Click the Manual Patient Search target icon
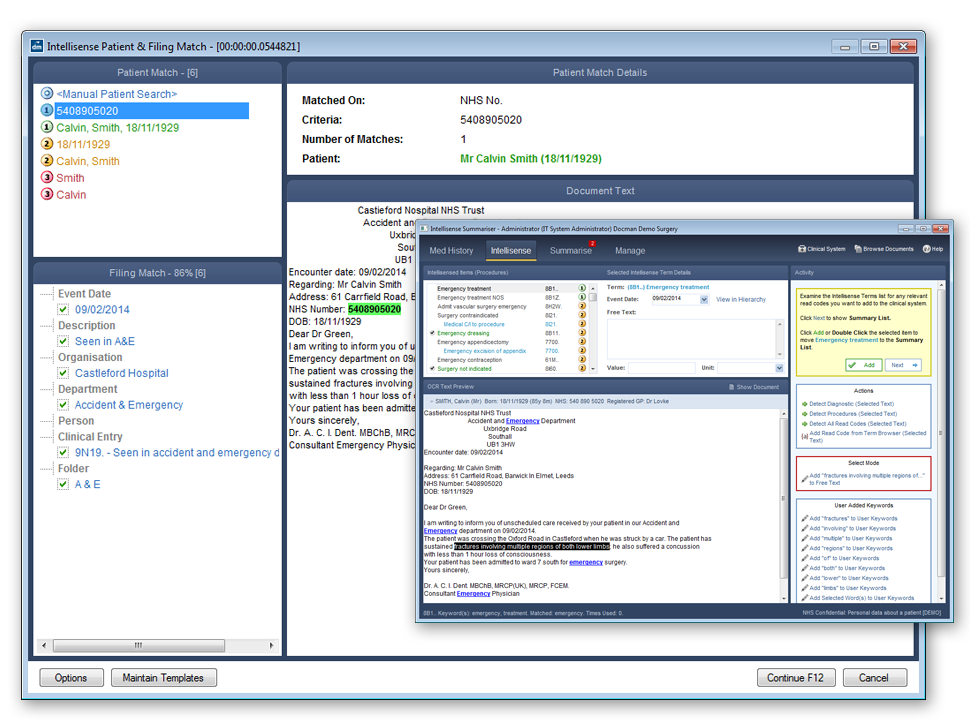This screenshot has width=970, height=725. tap(46, 93)
